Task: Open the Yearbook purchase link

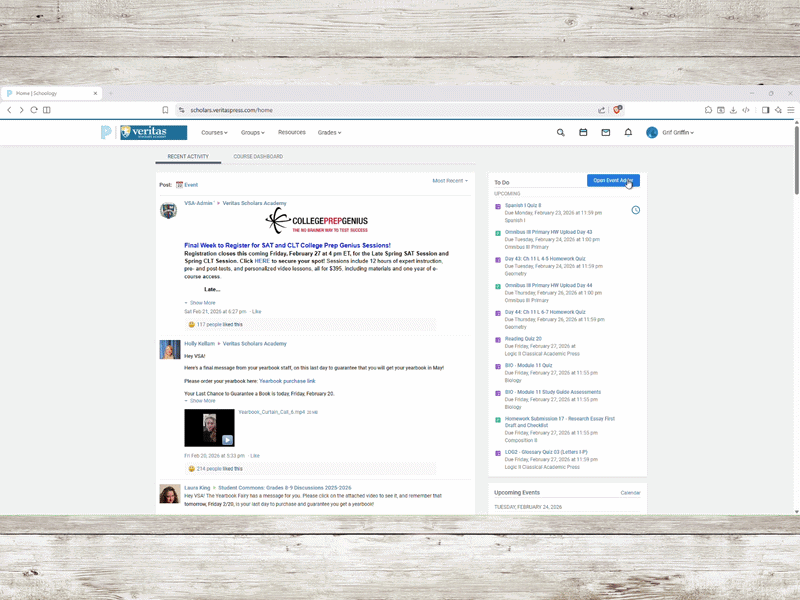Action: (x=287, y=381)
